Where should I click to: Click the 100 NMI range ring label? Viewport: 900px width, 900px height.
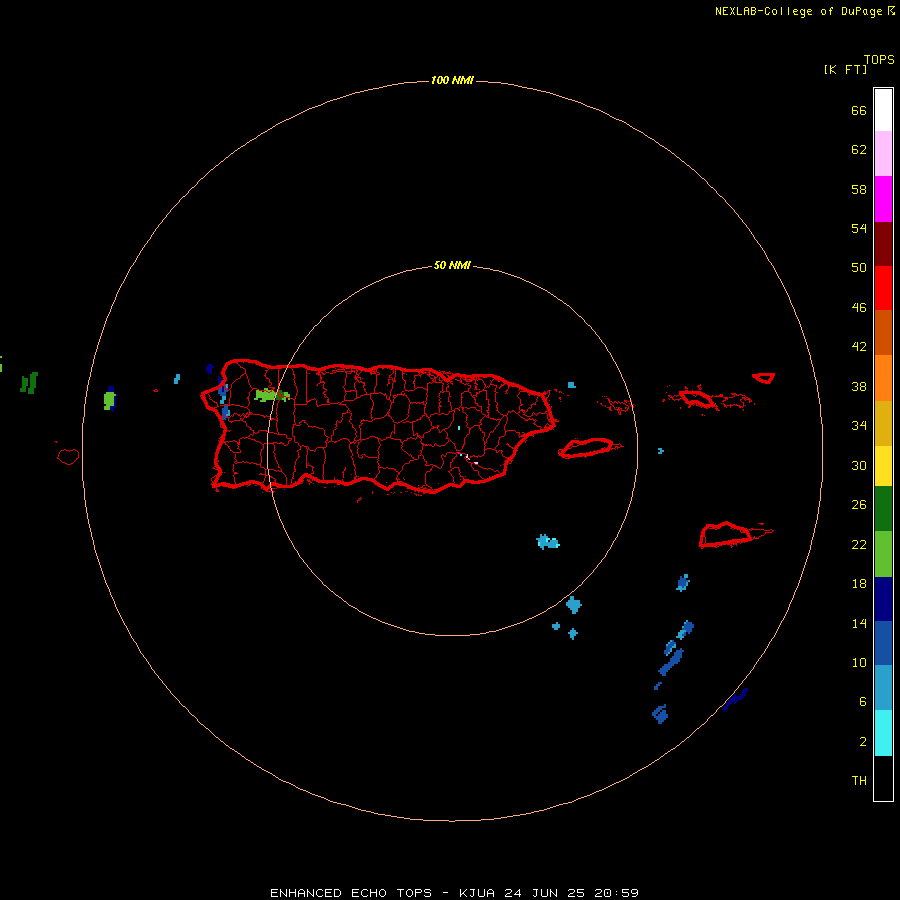tap(452, 80)
